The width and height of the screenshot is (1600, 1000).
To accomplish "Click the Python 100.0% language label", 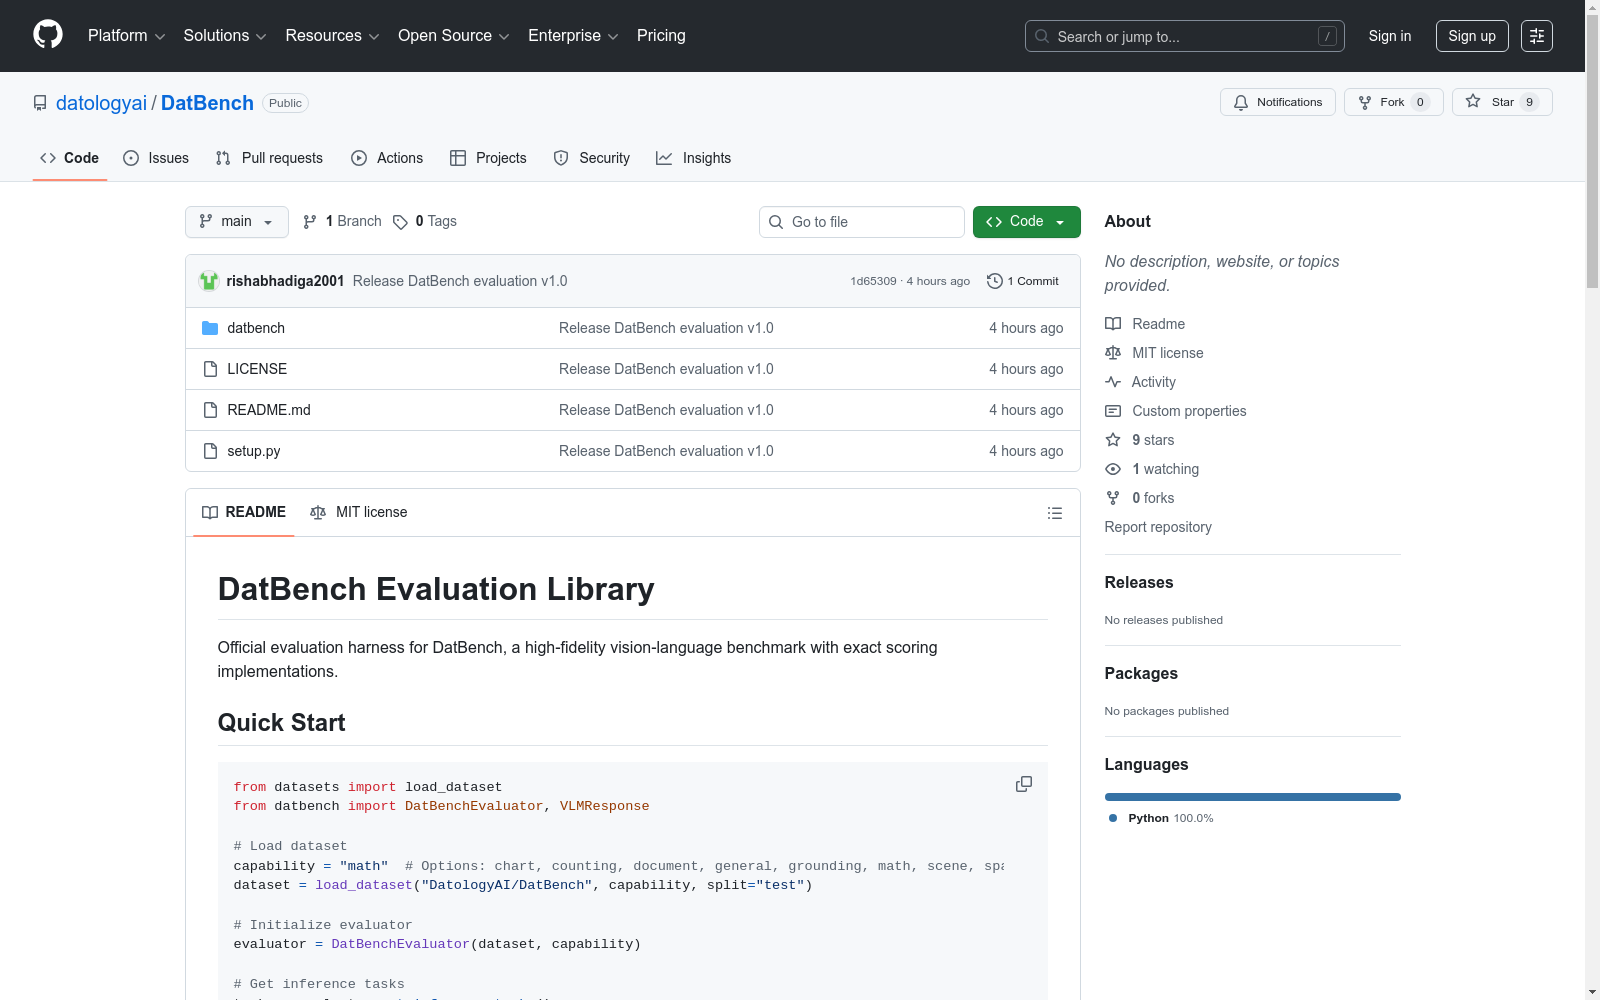I will point(1171,818).
